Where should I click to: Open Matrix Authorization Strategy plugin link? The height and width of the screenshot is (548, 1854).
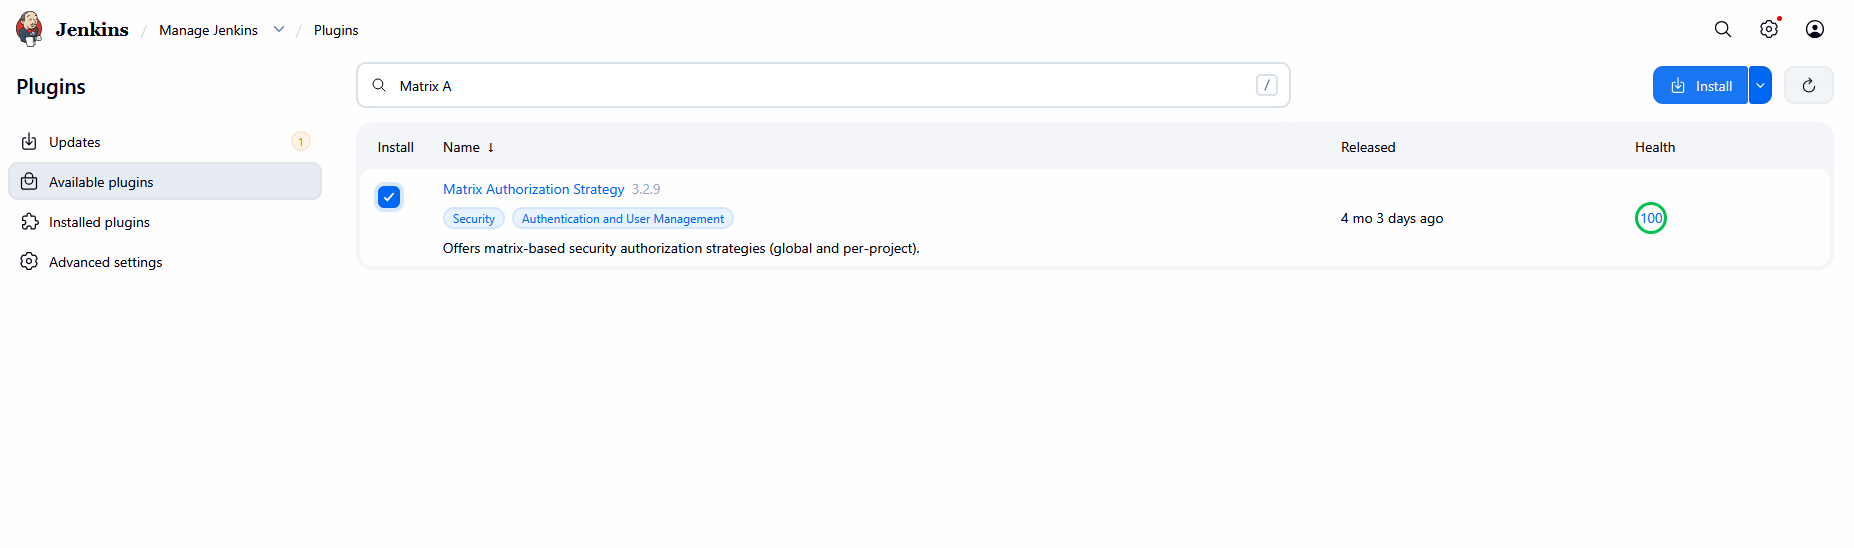pos(533,189)
